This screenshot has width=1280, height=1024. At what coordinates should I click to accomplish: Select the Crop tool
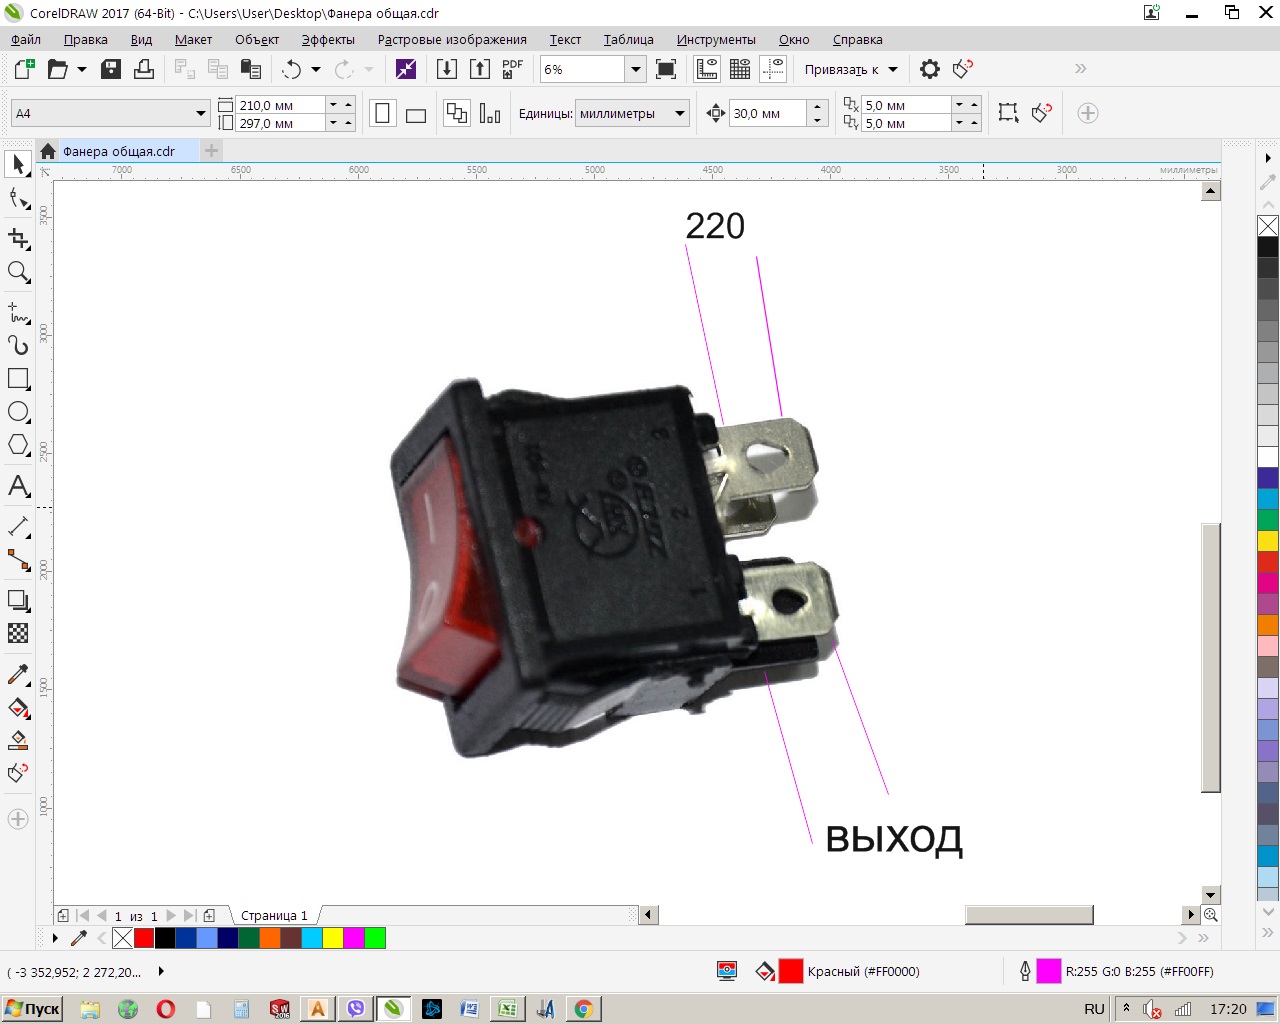tap(18, 238)
